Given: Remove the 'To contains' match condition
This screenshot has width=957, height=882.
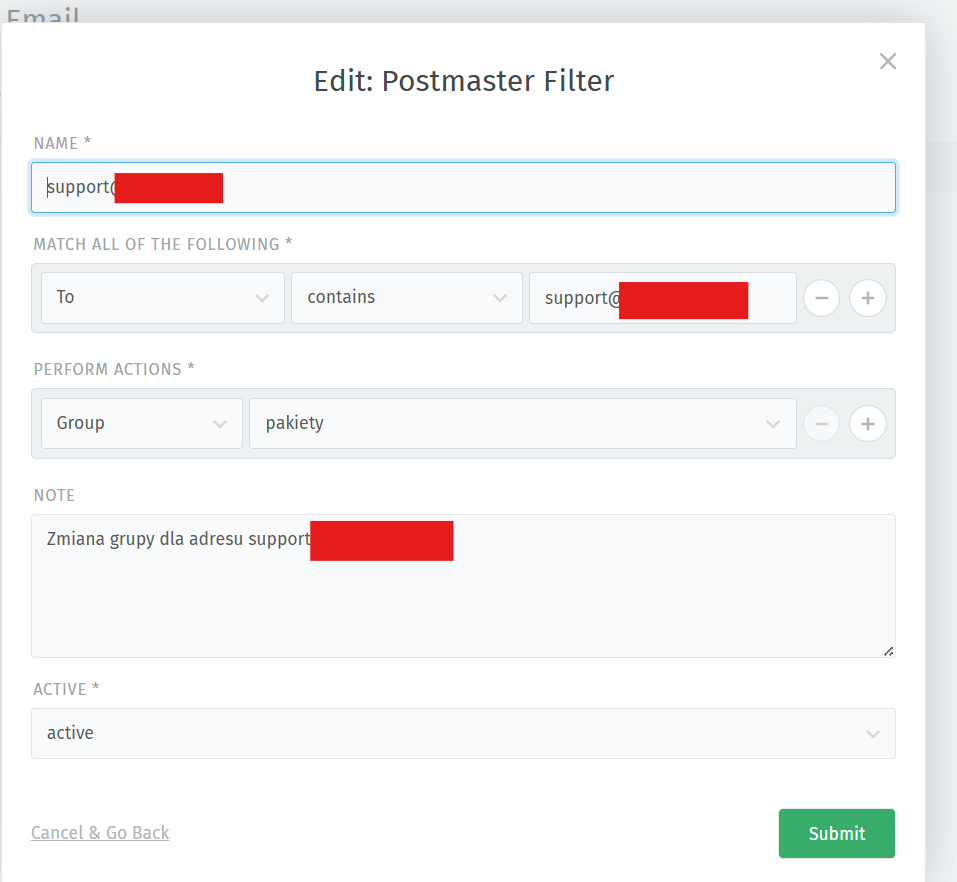Looking at the screenshot, I should pyautogui.click(x=821, y=298).
